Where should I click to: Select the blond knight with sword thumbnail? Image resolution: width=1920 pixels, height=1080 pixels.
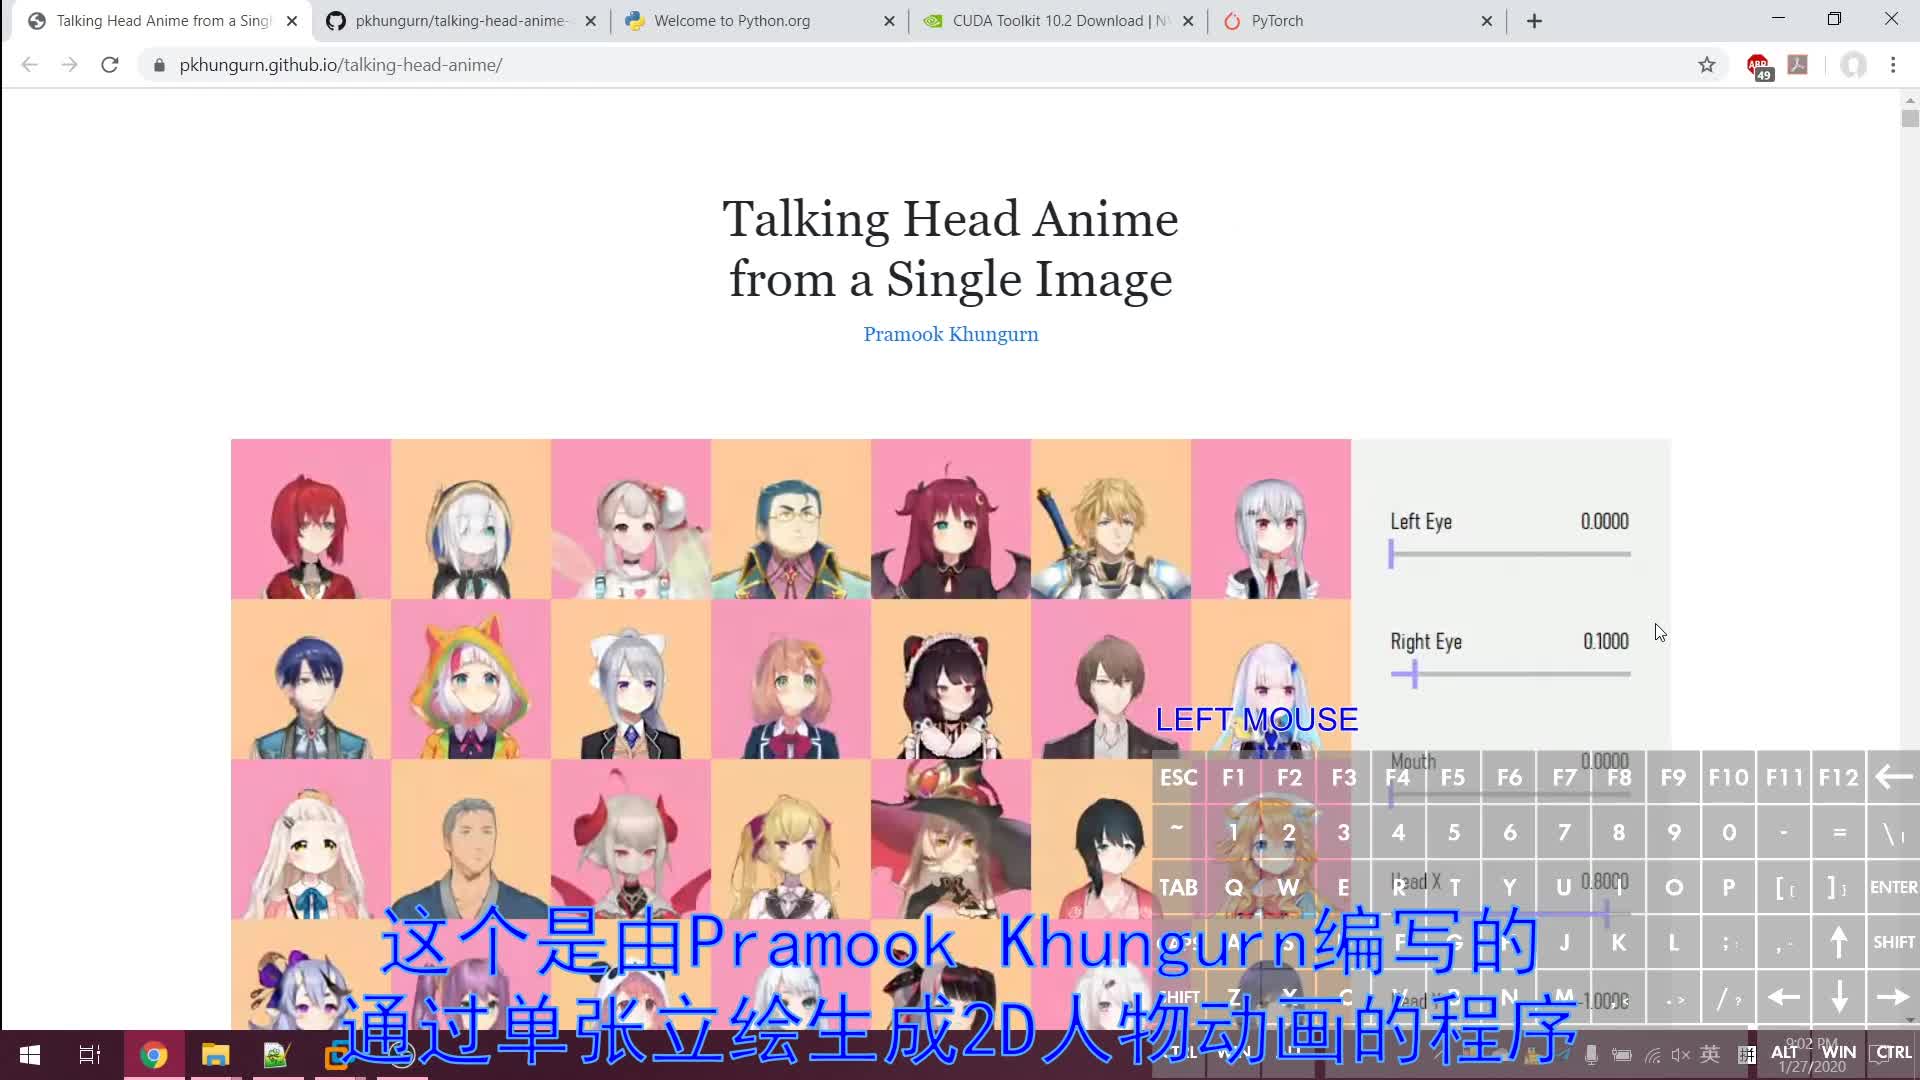coord(1111,519)
